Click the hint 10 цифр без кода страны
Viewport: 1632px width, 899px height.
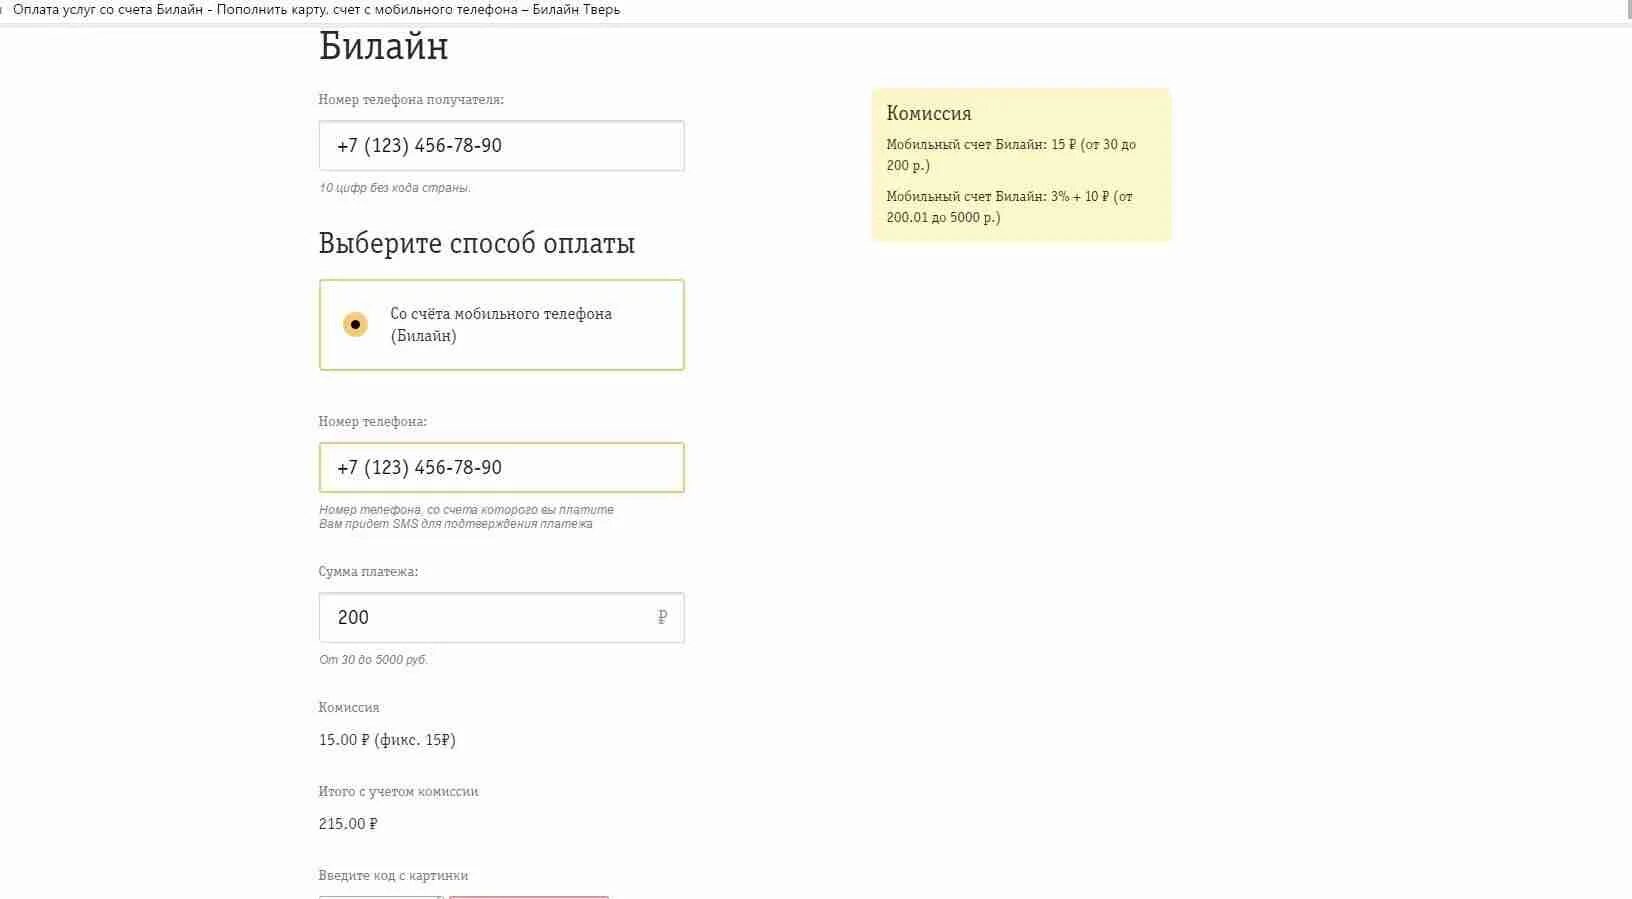[394, 188]
